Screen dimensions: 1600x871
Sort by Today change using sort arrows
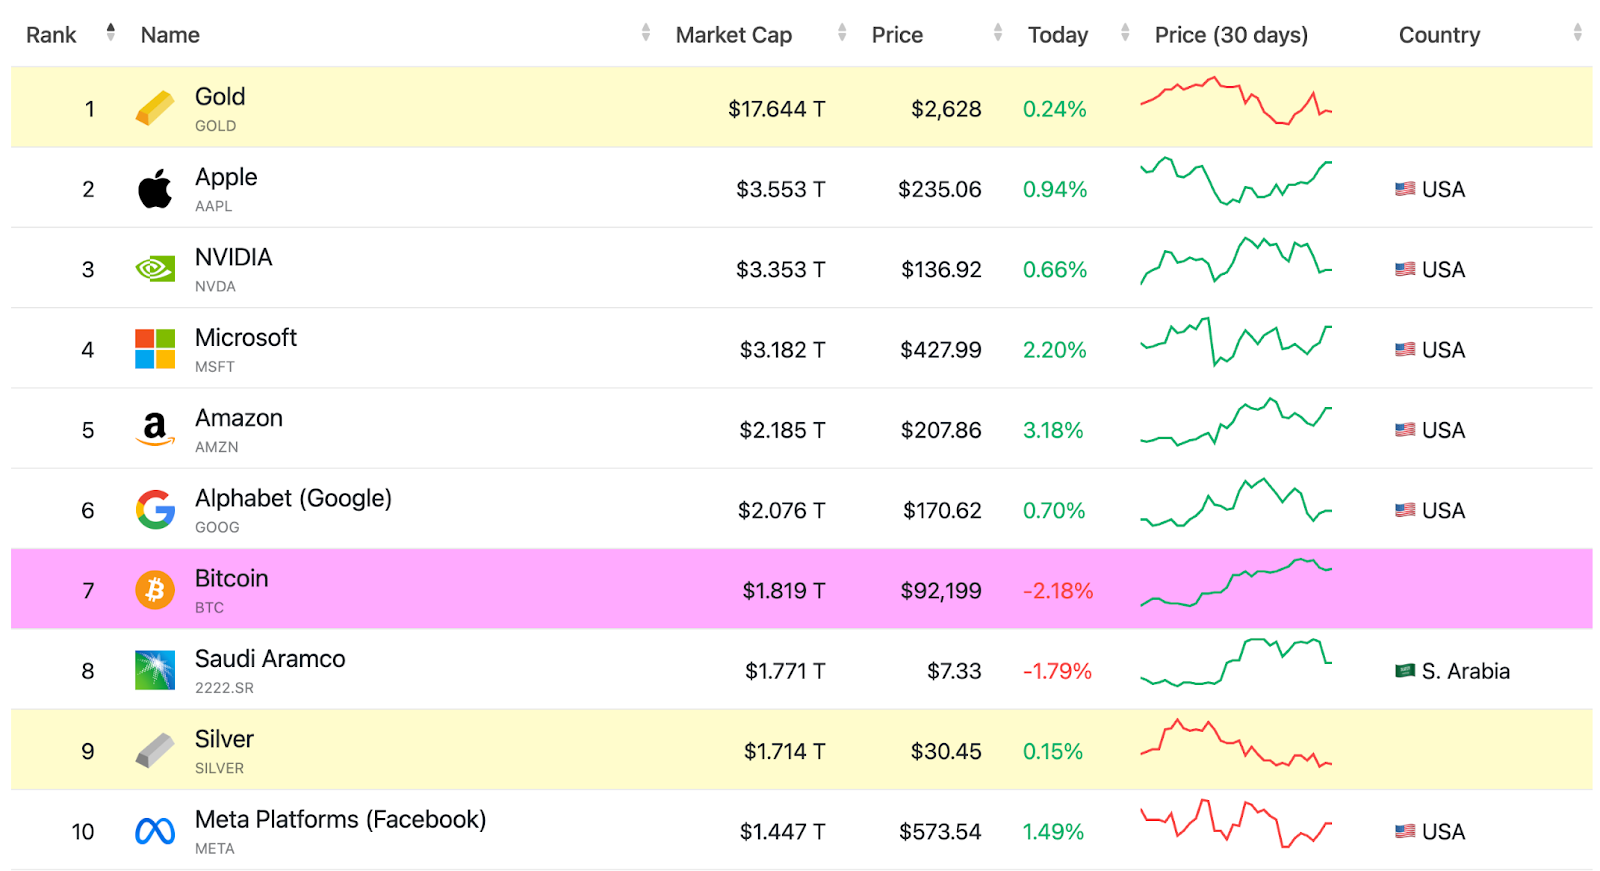(x=1125, y=33)
